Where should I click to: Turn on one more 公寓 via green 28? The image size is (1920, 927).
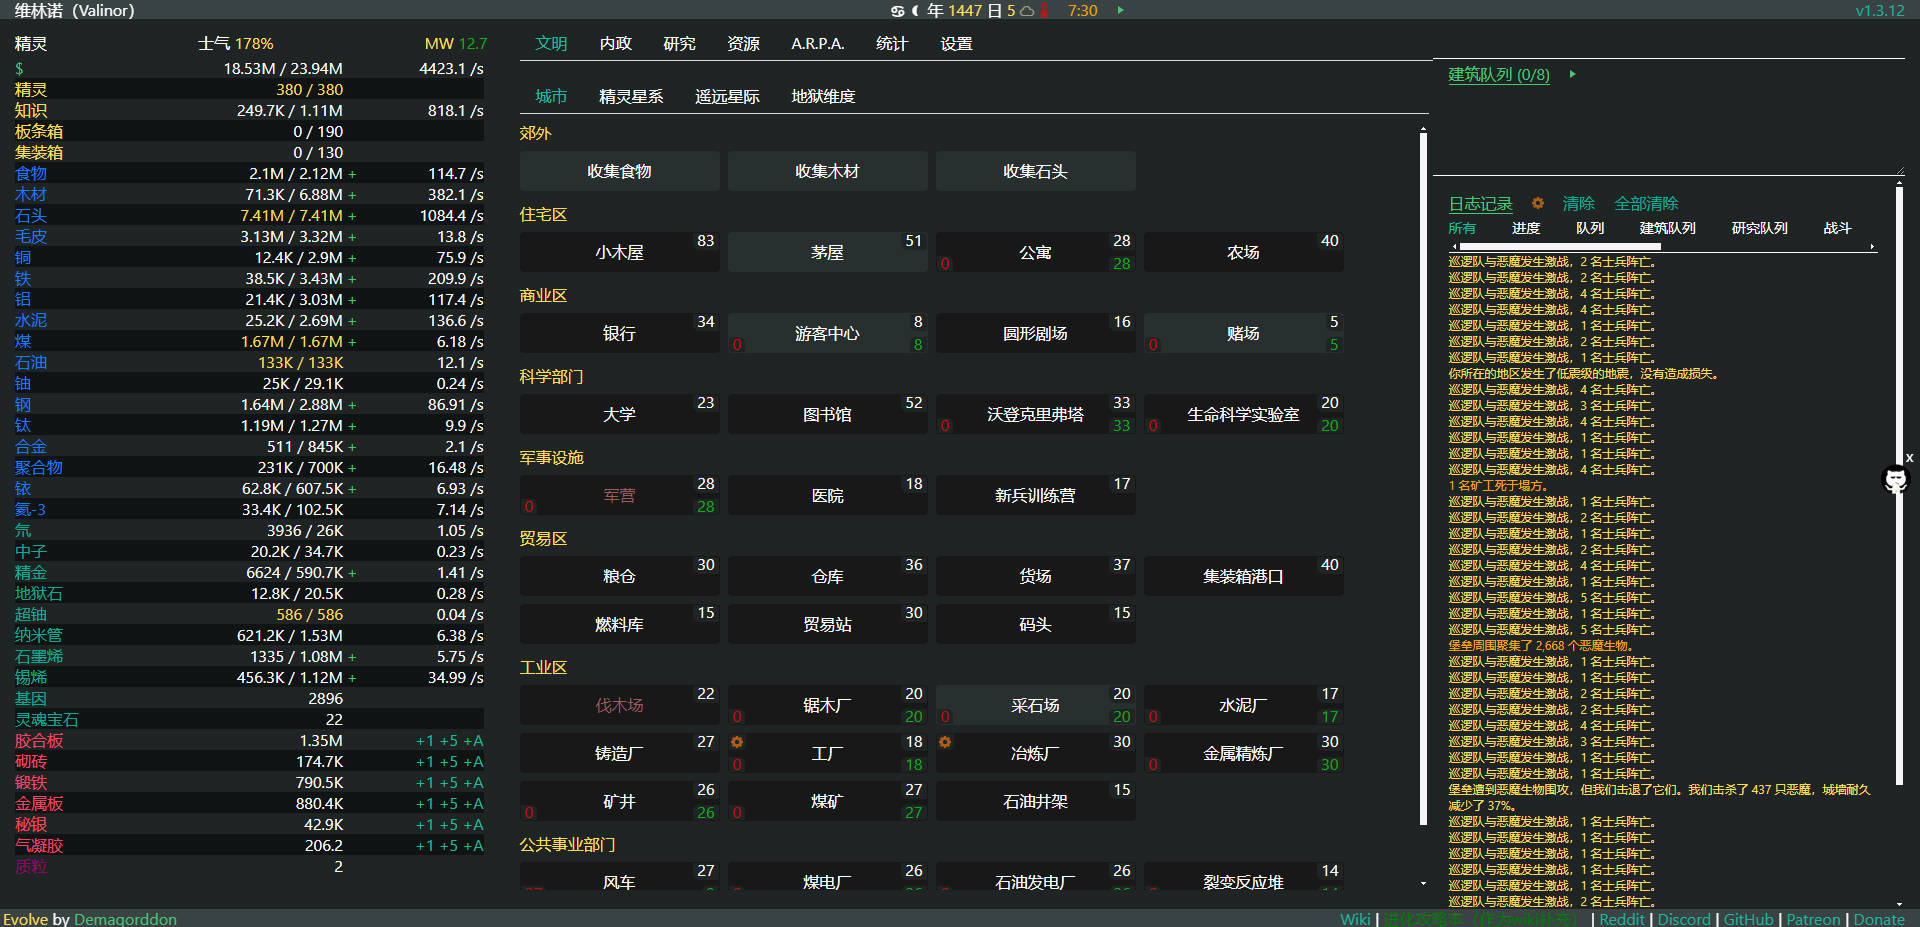1121,264
